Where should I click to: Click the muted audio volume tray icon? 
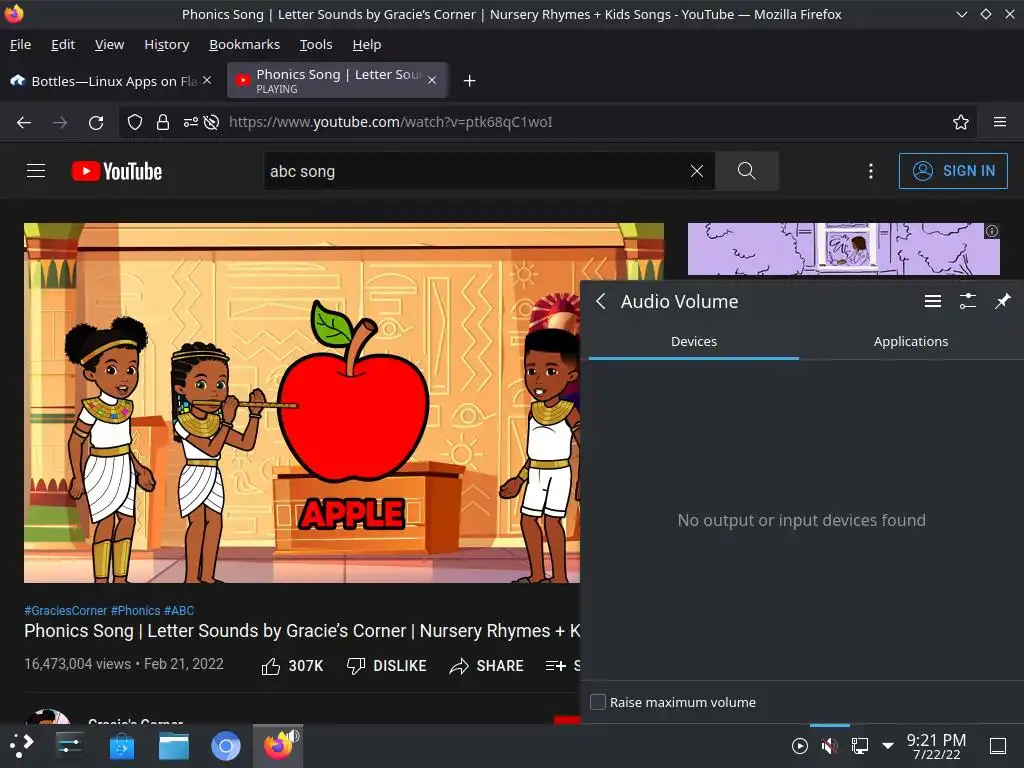pyautogui.click(x=829, y=746)
